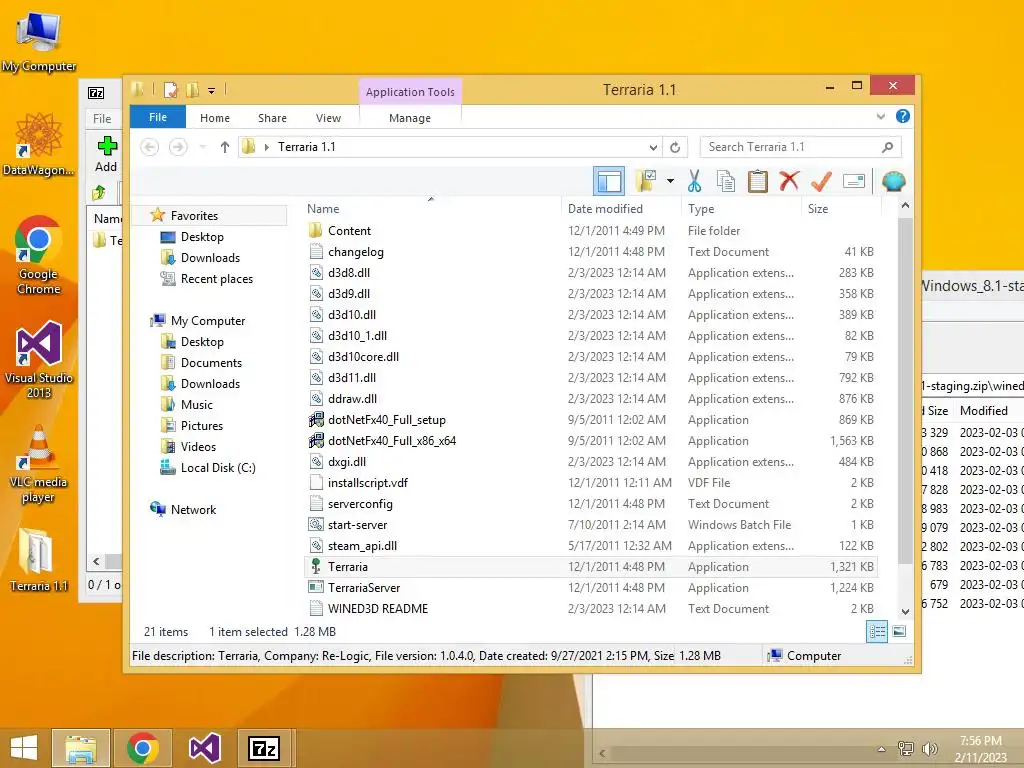Screen dimensions: 1024x768
Task: Click the volume speaker tray icon
Action: 929,748
